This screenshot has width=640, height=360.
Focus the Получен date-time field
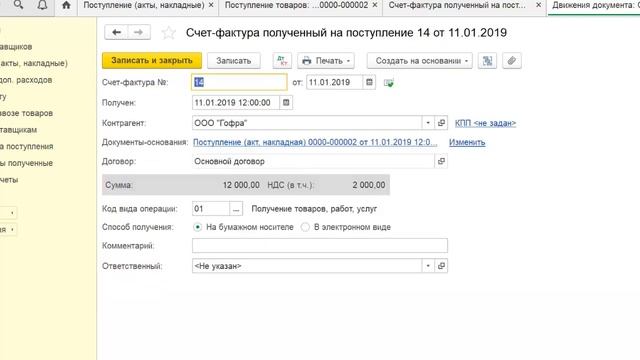click(236, 103)
